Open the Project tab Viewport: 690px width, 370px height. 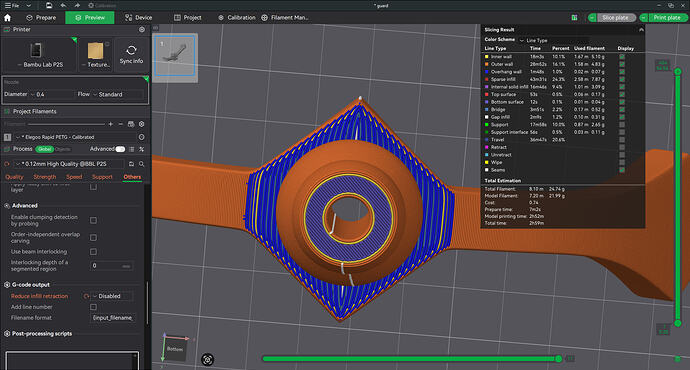188,18
